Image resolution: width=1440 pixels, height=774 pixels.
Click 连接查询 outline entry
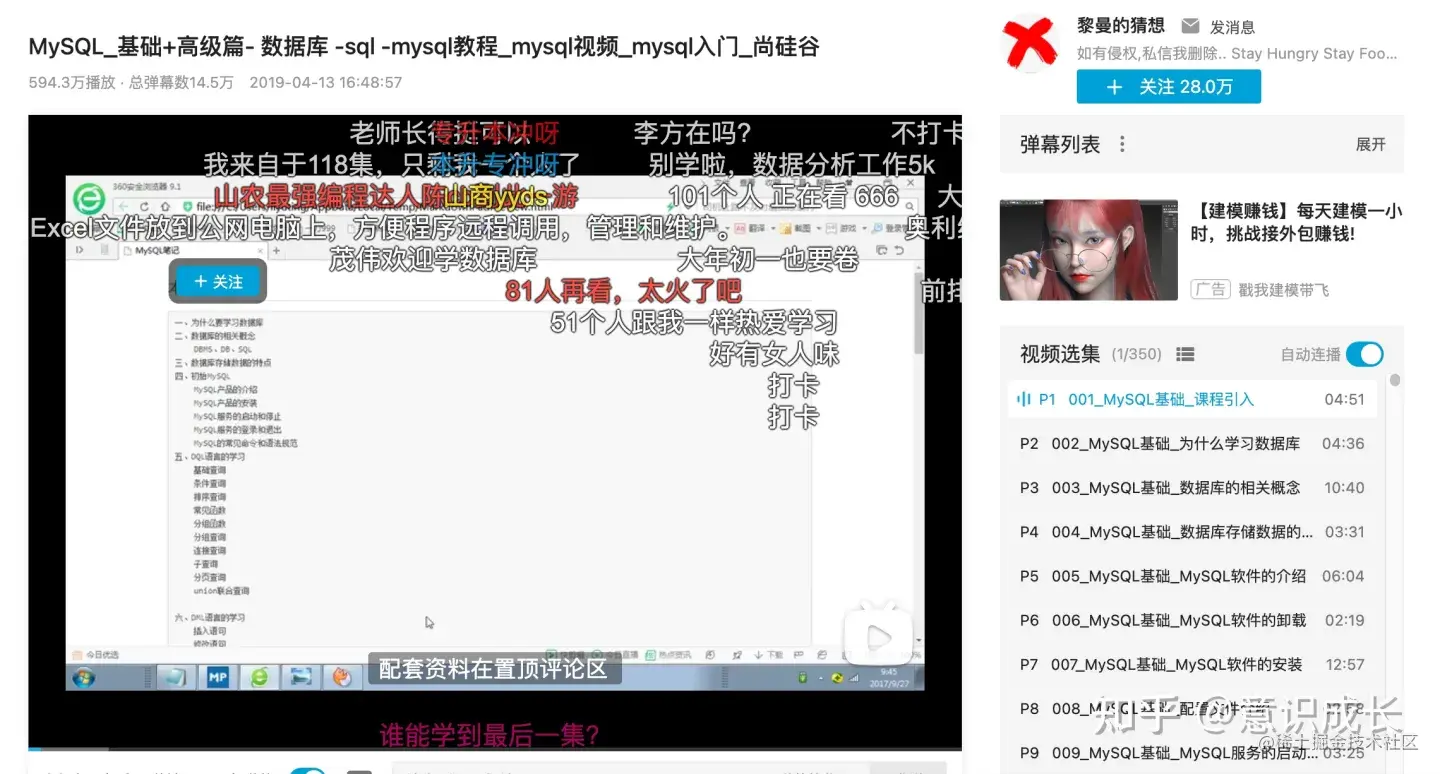tap(210, 551)
